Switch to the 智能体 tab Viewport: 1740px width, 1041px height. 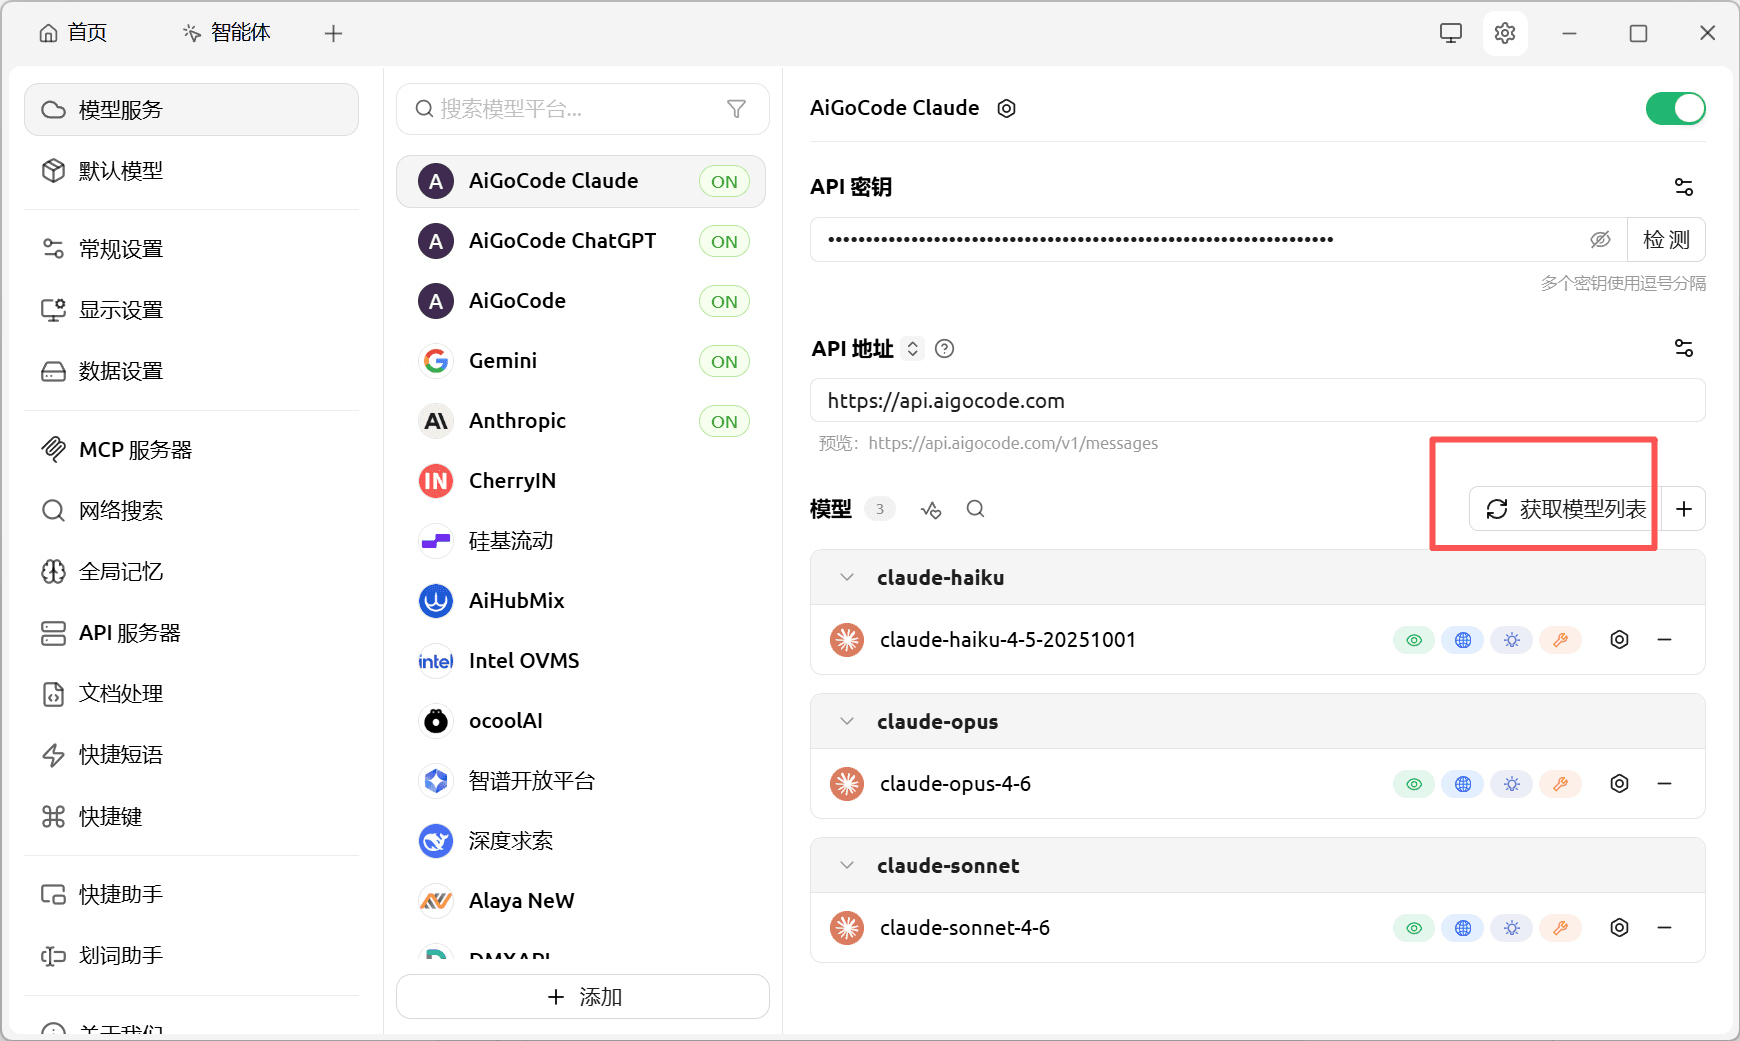(227, 33)
